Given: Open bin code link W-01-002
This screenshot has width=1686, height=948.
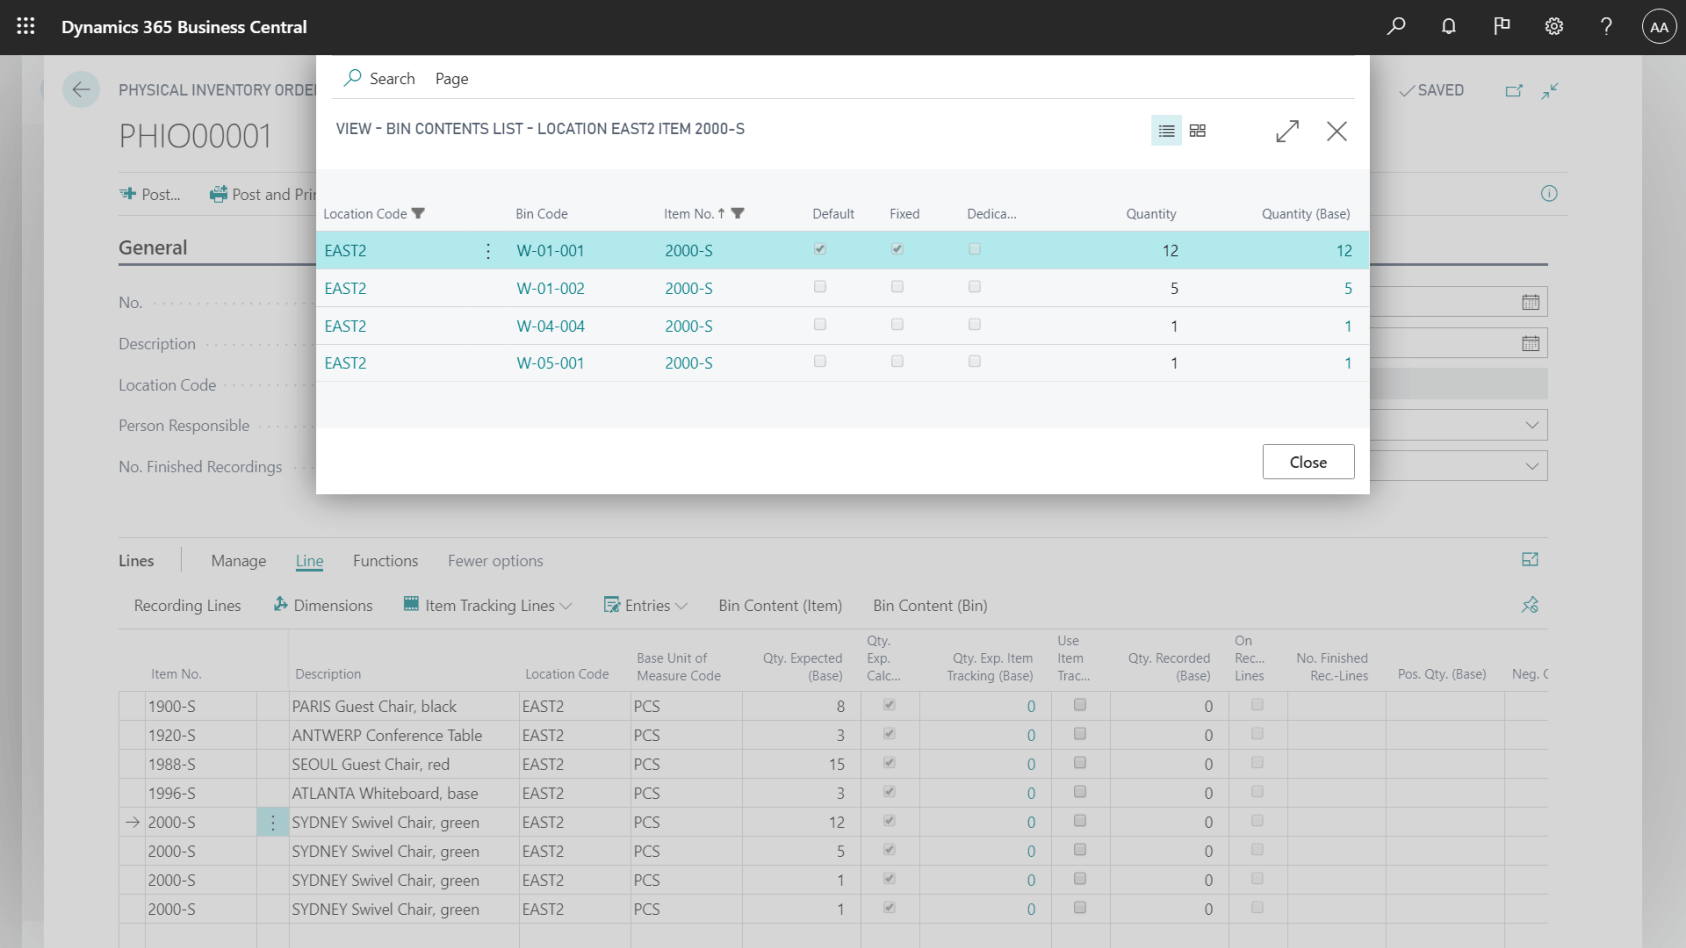Looking at the screenshot, I should (550, 288).
